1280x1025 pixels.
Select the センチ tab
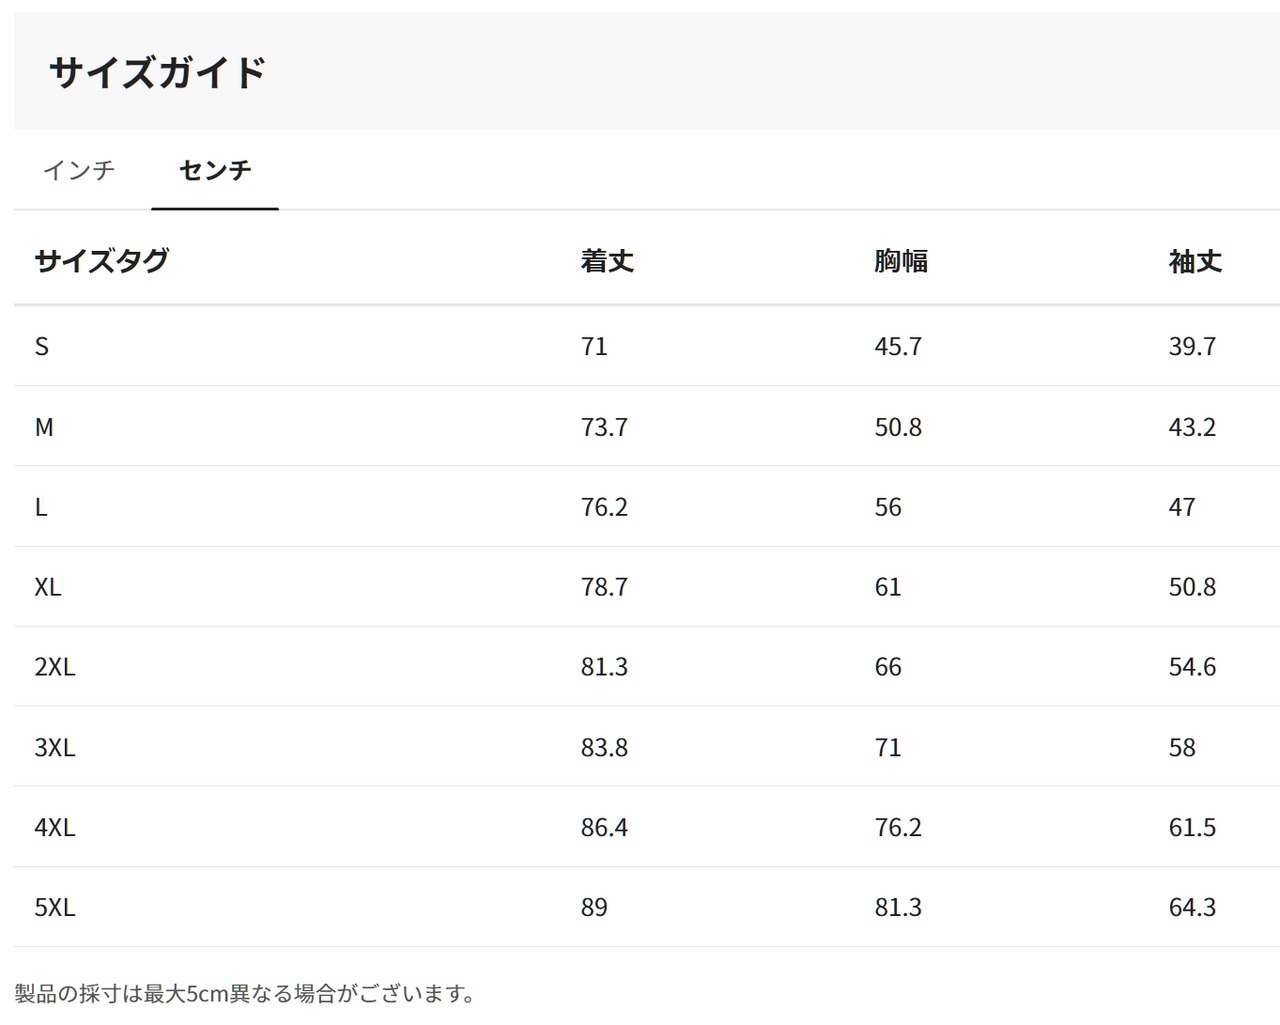215,170
